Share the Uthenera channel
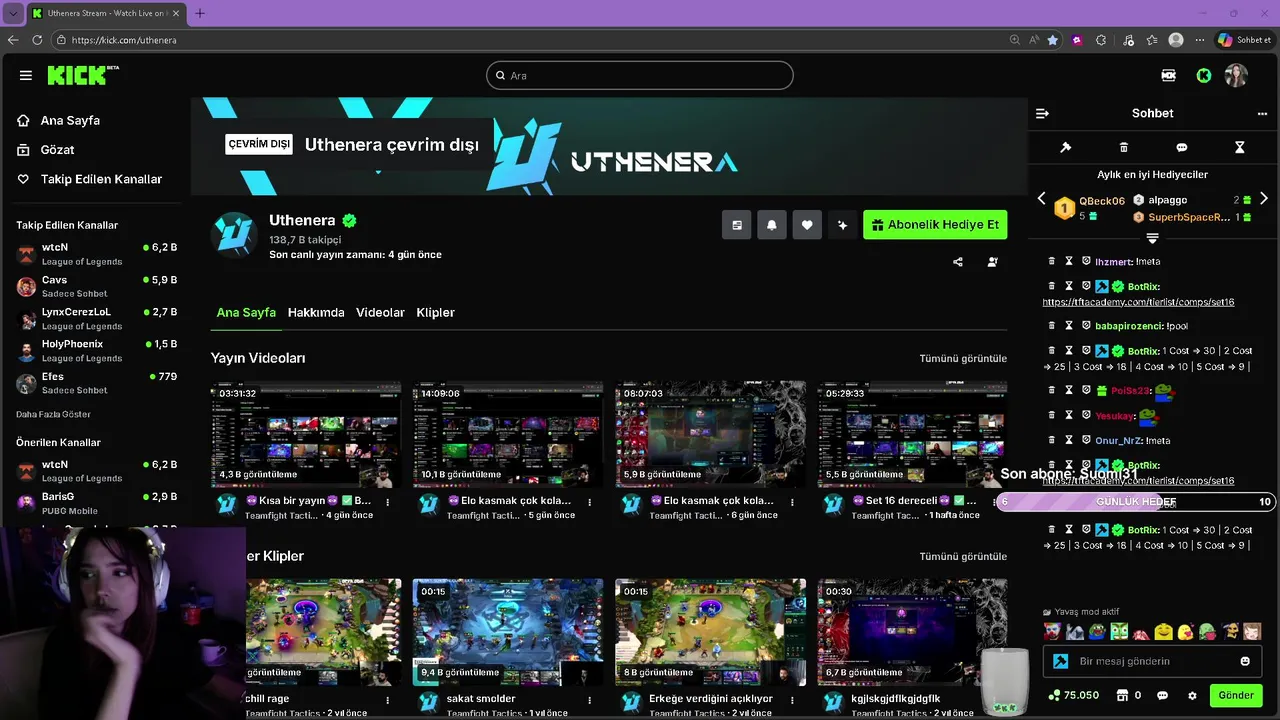The width and height of the screenshot is (1280, 720). pos(958,262)
